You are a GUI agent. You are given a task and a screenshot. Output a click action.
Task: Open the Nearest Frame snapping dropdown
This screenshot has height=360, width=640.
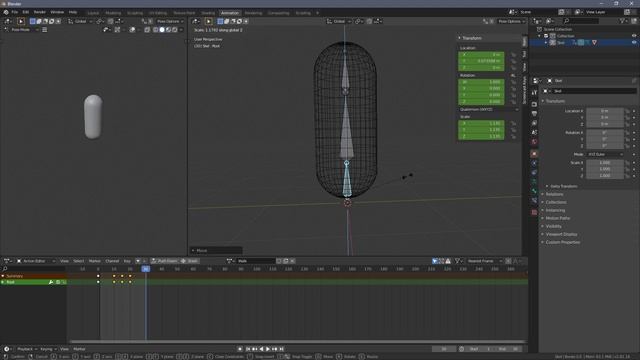[484, 261]
